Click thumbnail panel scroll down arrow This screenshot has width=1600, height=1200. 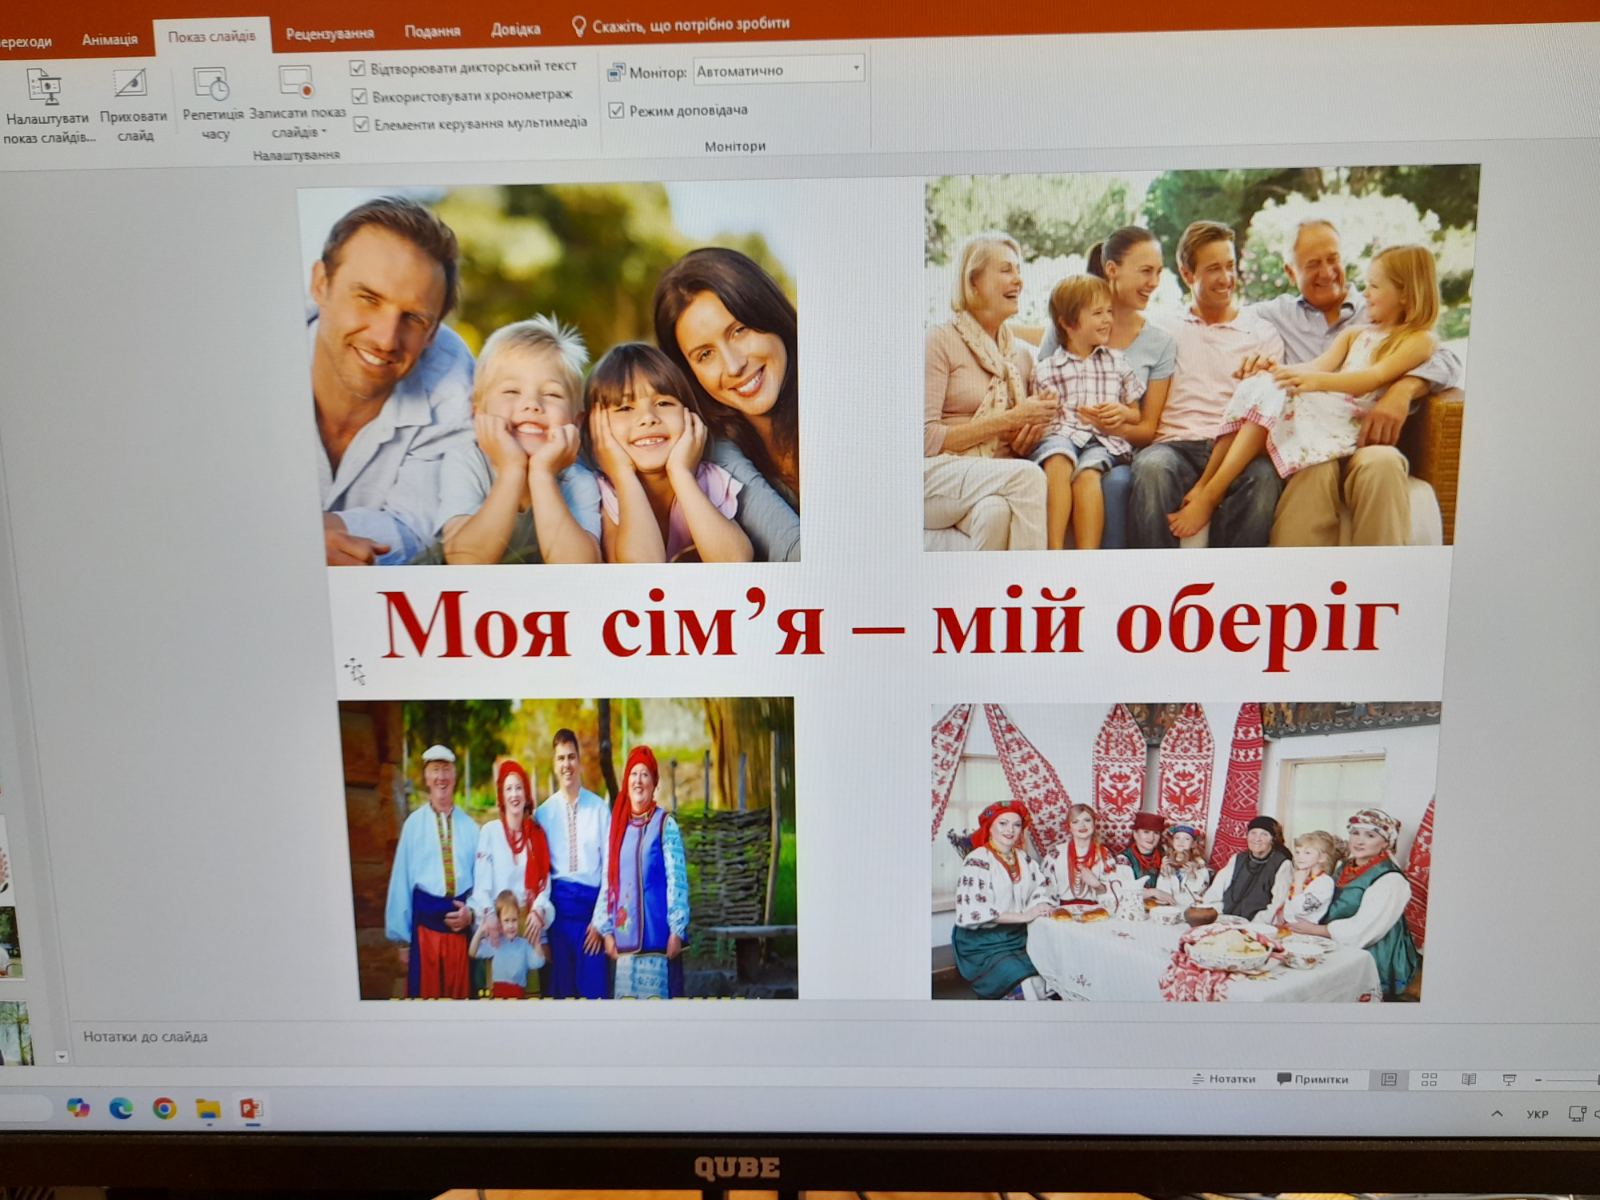point(61,1056)
